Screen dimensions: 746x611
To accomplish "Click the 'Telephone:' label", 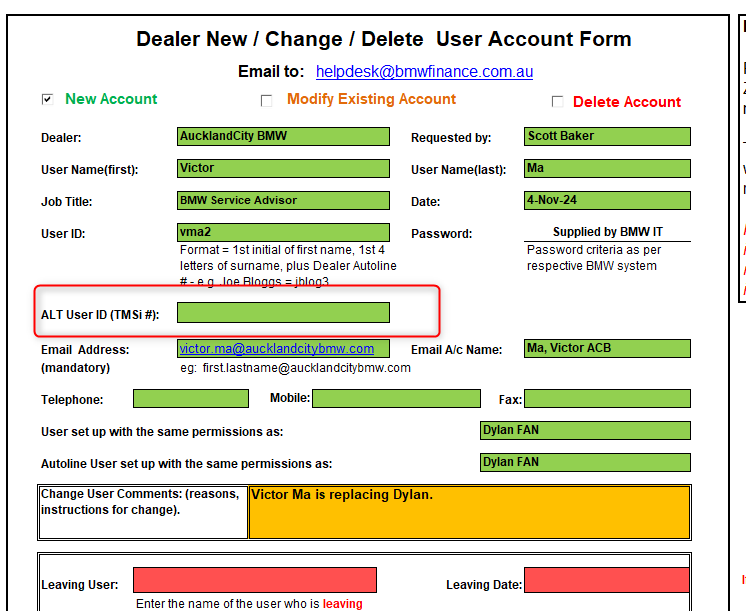I will pyautogui.click(x=72, y=400).
